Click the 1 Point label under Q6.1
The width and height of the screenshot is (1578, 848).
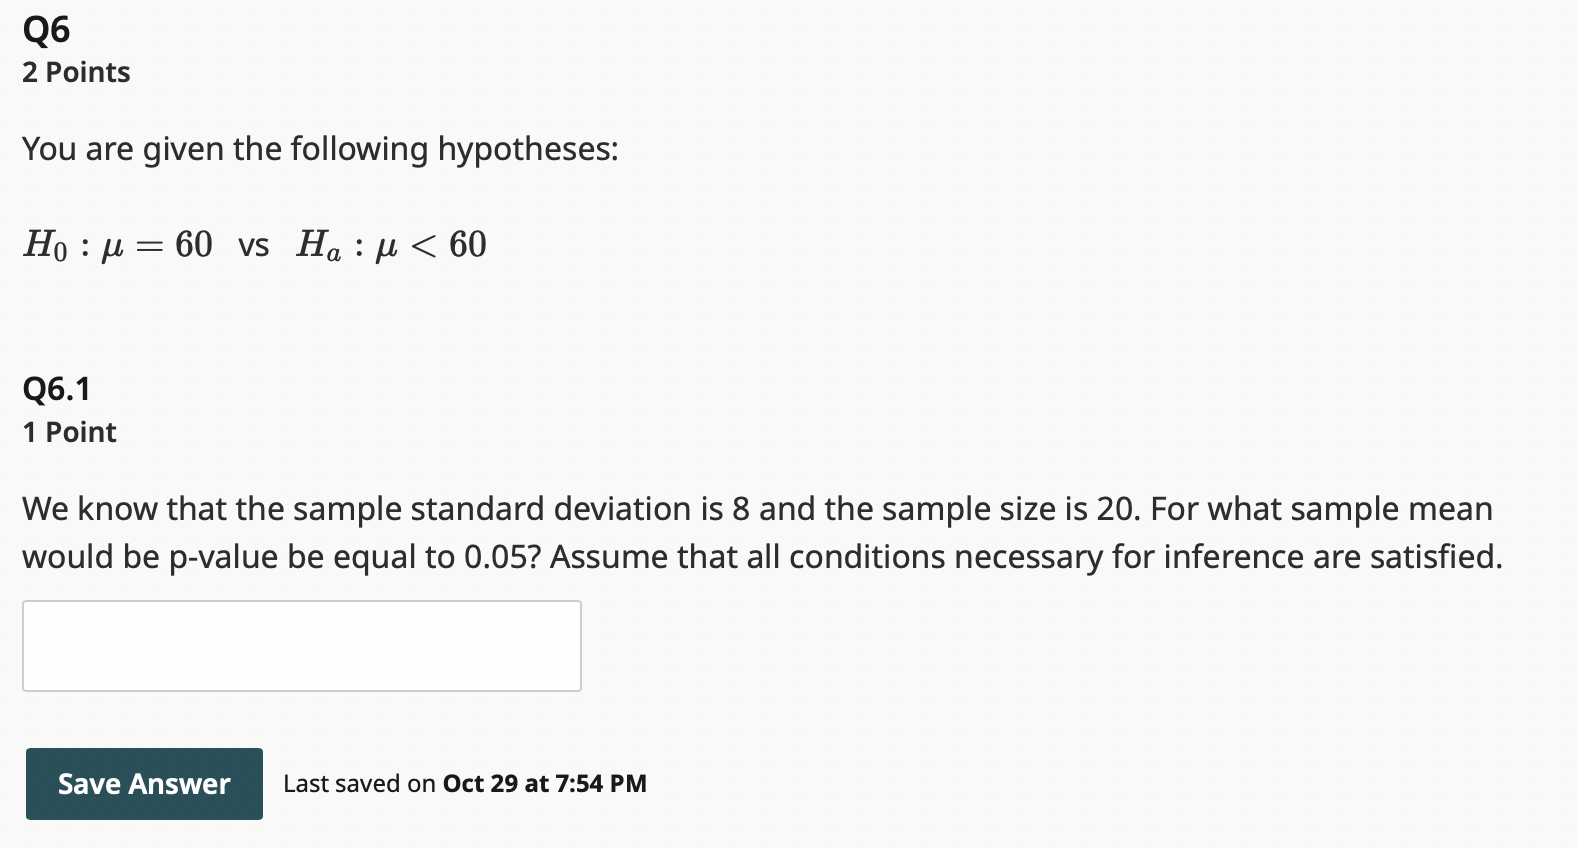[x=68, y=432]
